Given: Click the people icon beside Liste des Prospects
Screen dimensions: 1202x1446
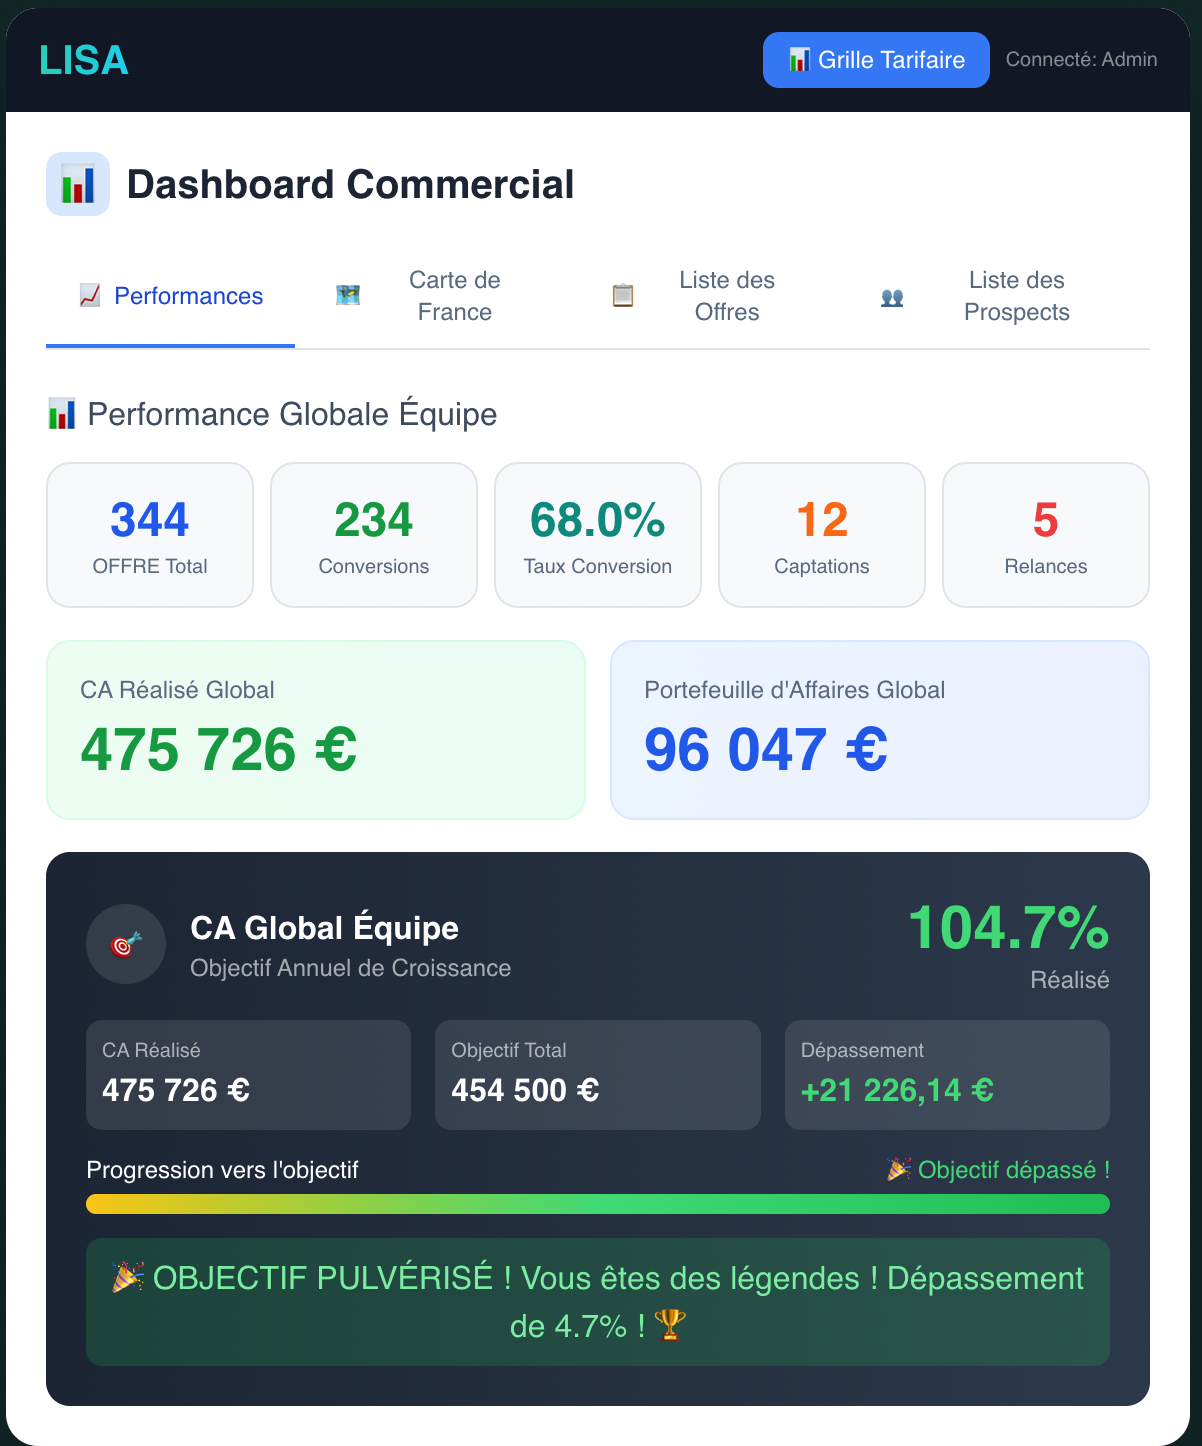Looking at the screenshot, I should click(x=893, y=296).
